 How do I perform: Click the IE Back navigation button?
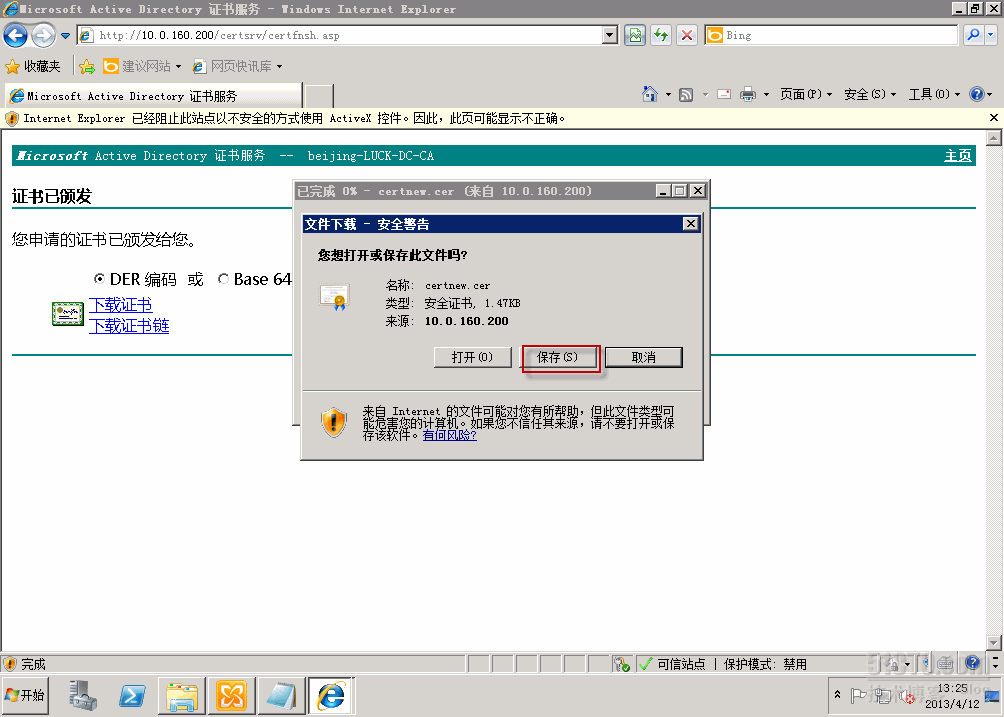coord(15,35)
